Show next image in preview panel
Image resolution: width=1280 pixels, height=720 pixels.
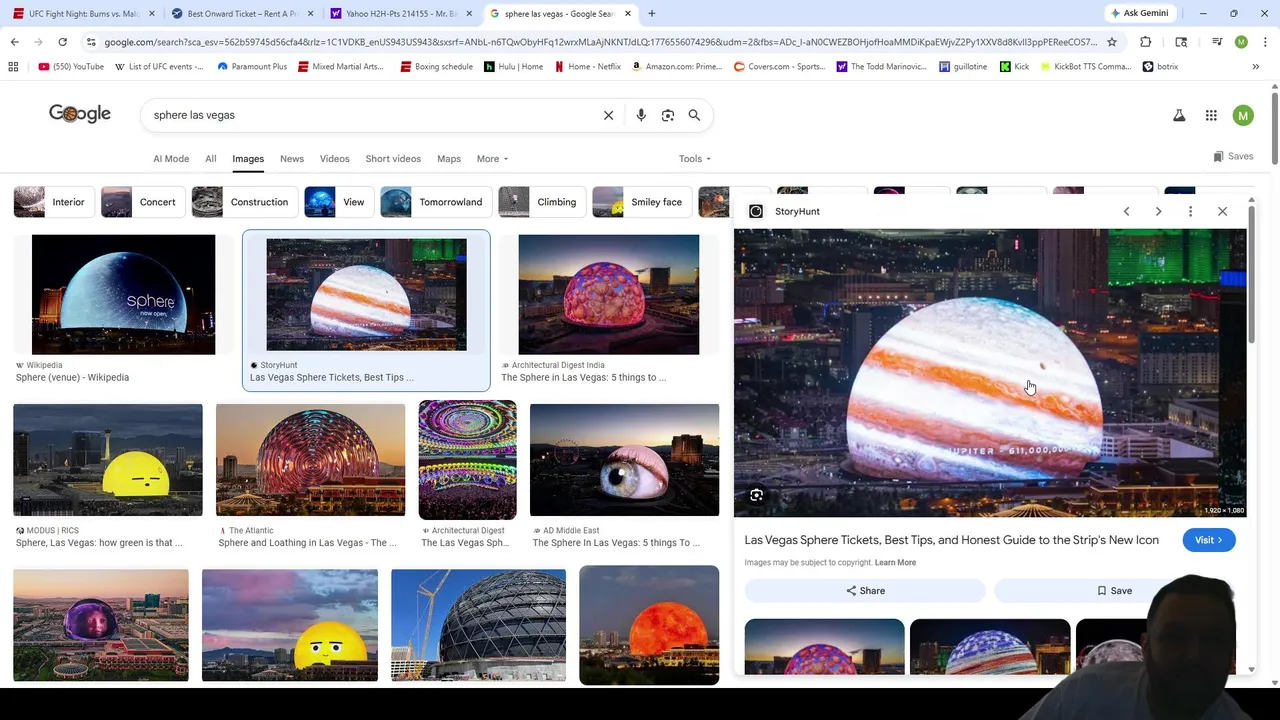(x=1158, y=211)
